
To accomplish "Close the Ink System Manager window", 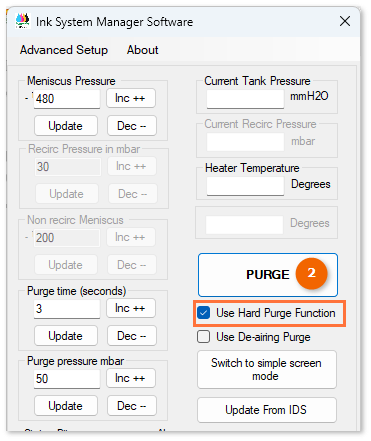I will pos(345,21).
